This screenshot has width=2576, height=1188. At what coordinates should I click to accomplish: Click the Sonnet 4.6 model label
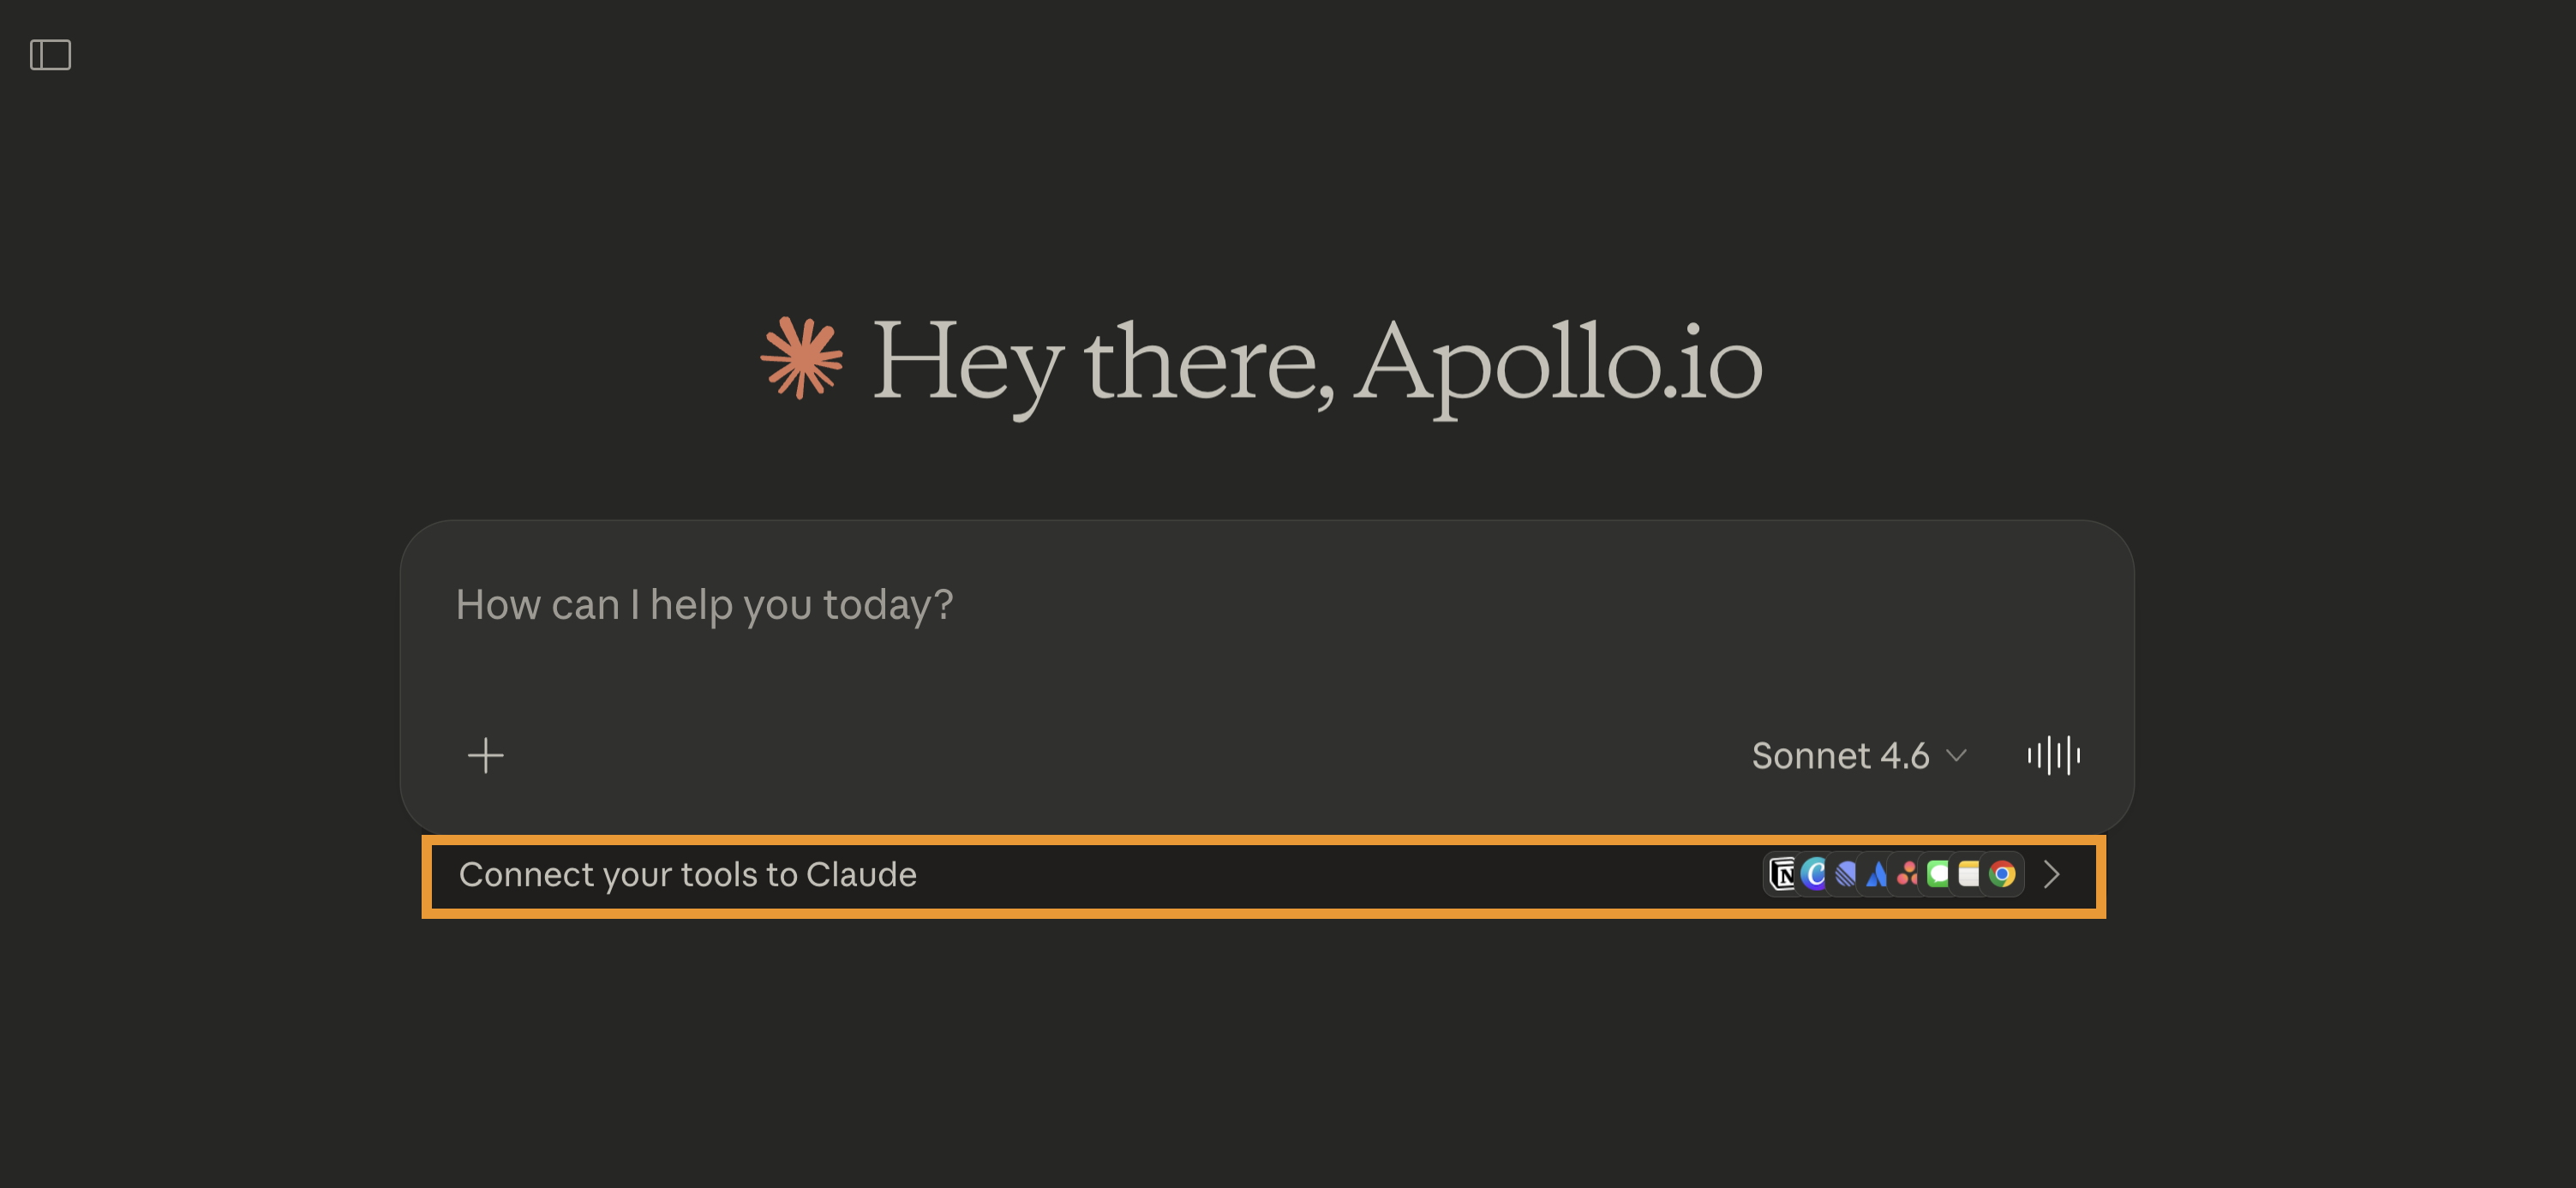pos(1839,755)
